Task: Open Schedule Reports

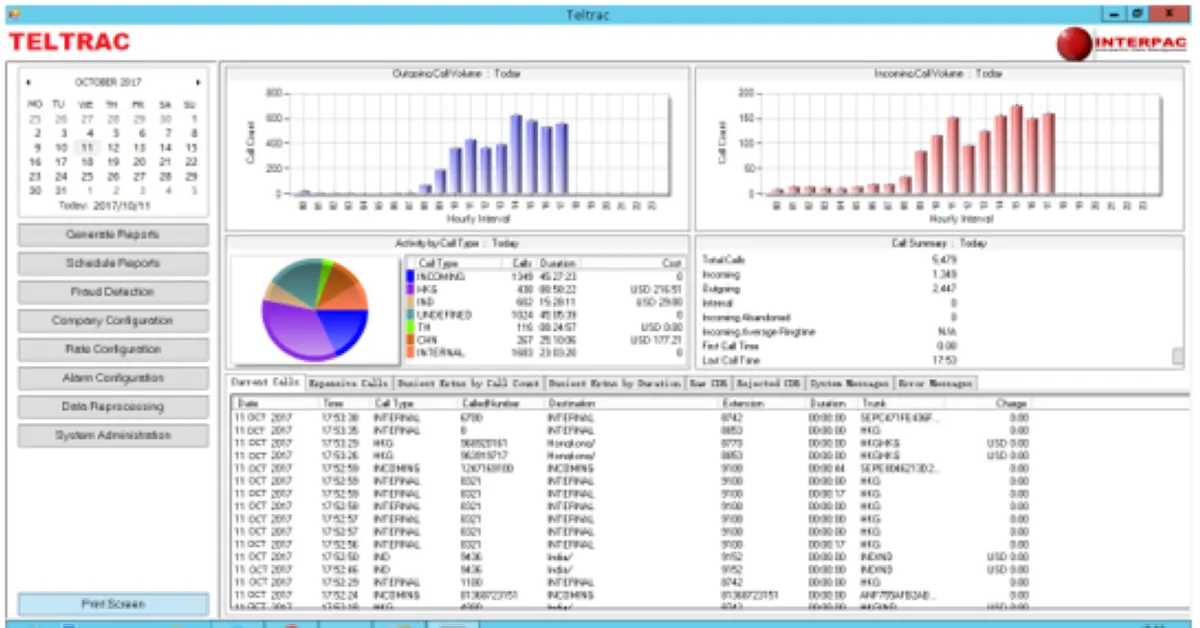Action: click(113, 264)
